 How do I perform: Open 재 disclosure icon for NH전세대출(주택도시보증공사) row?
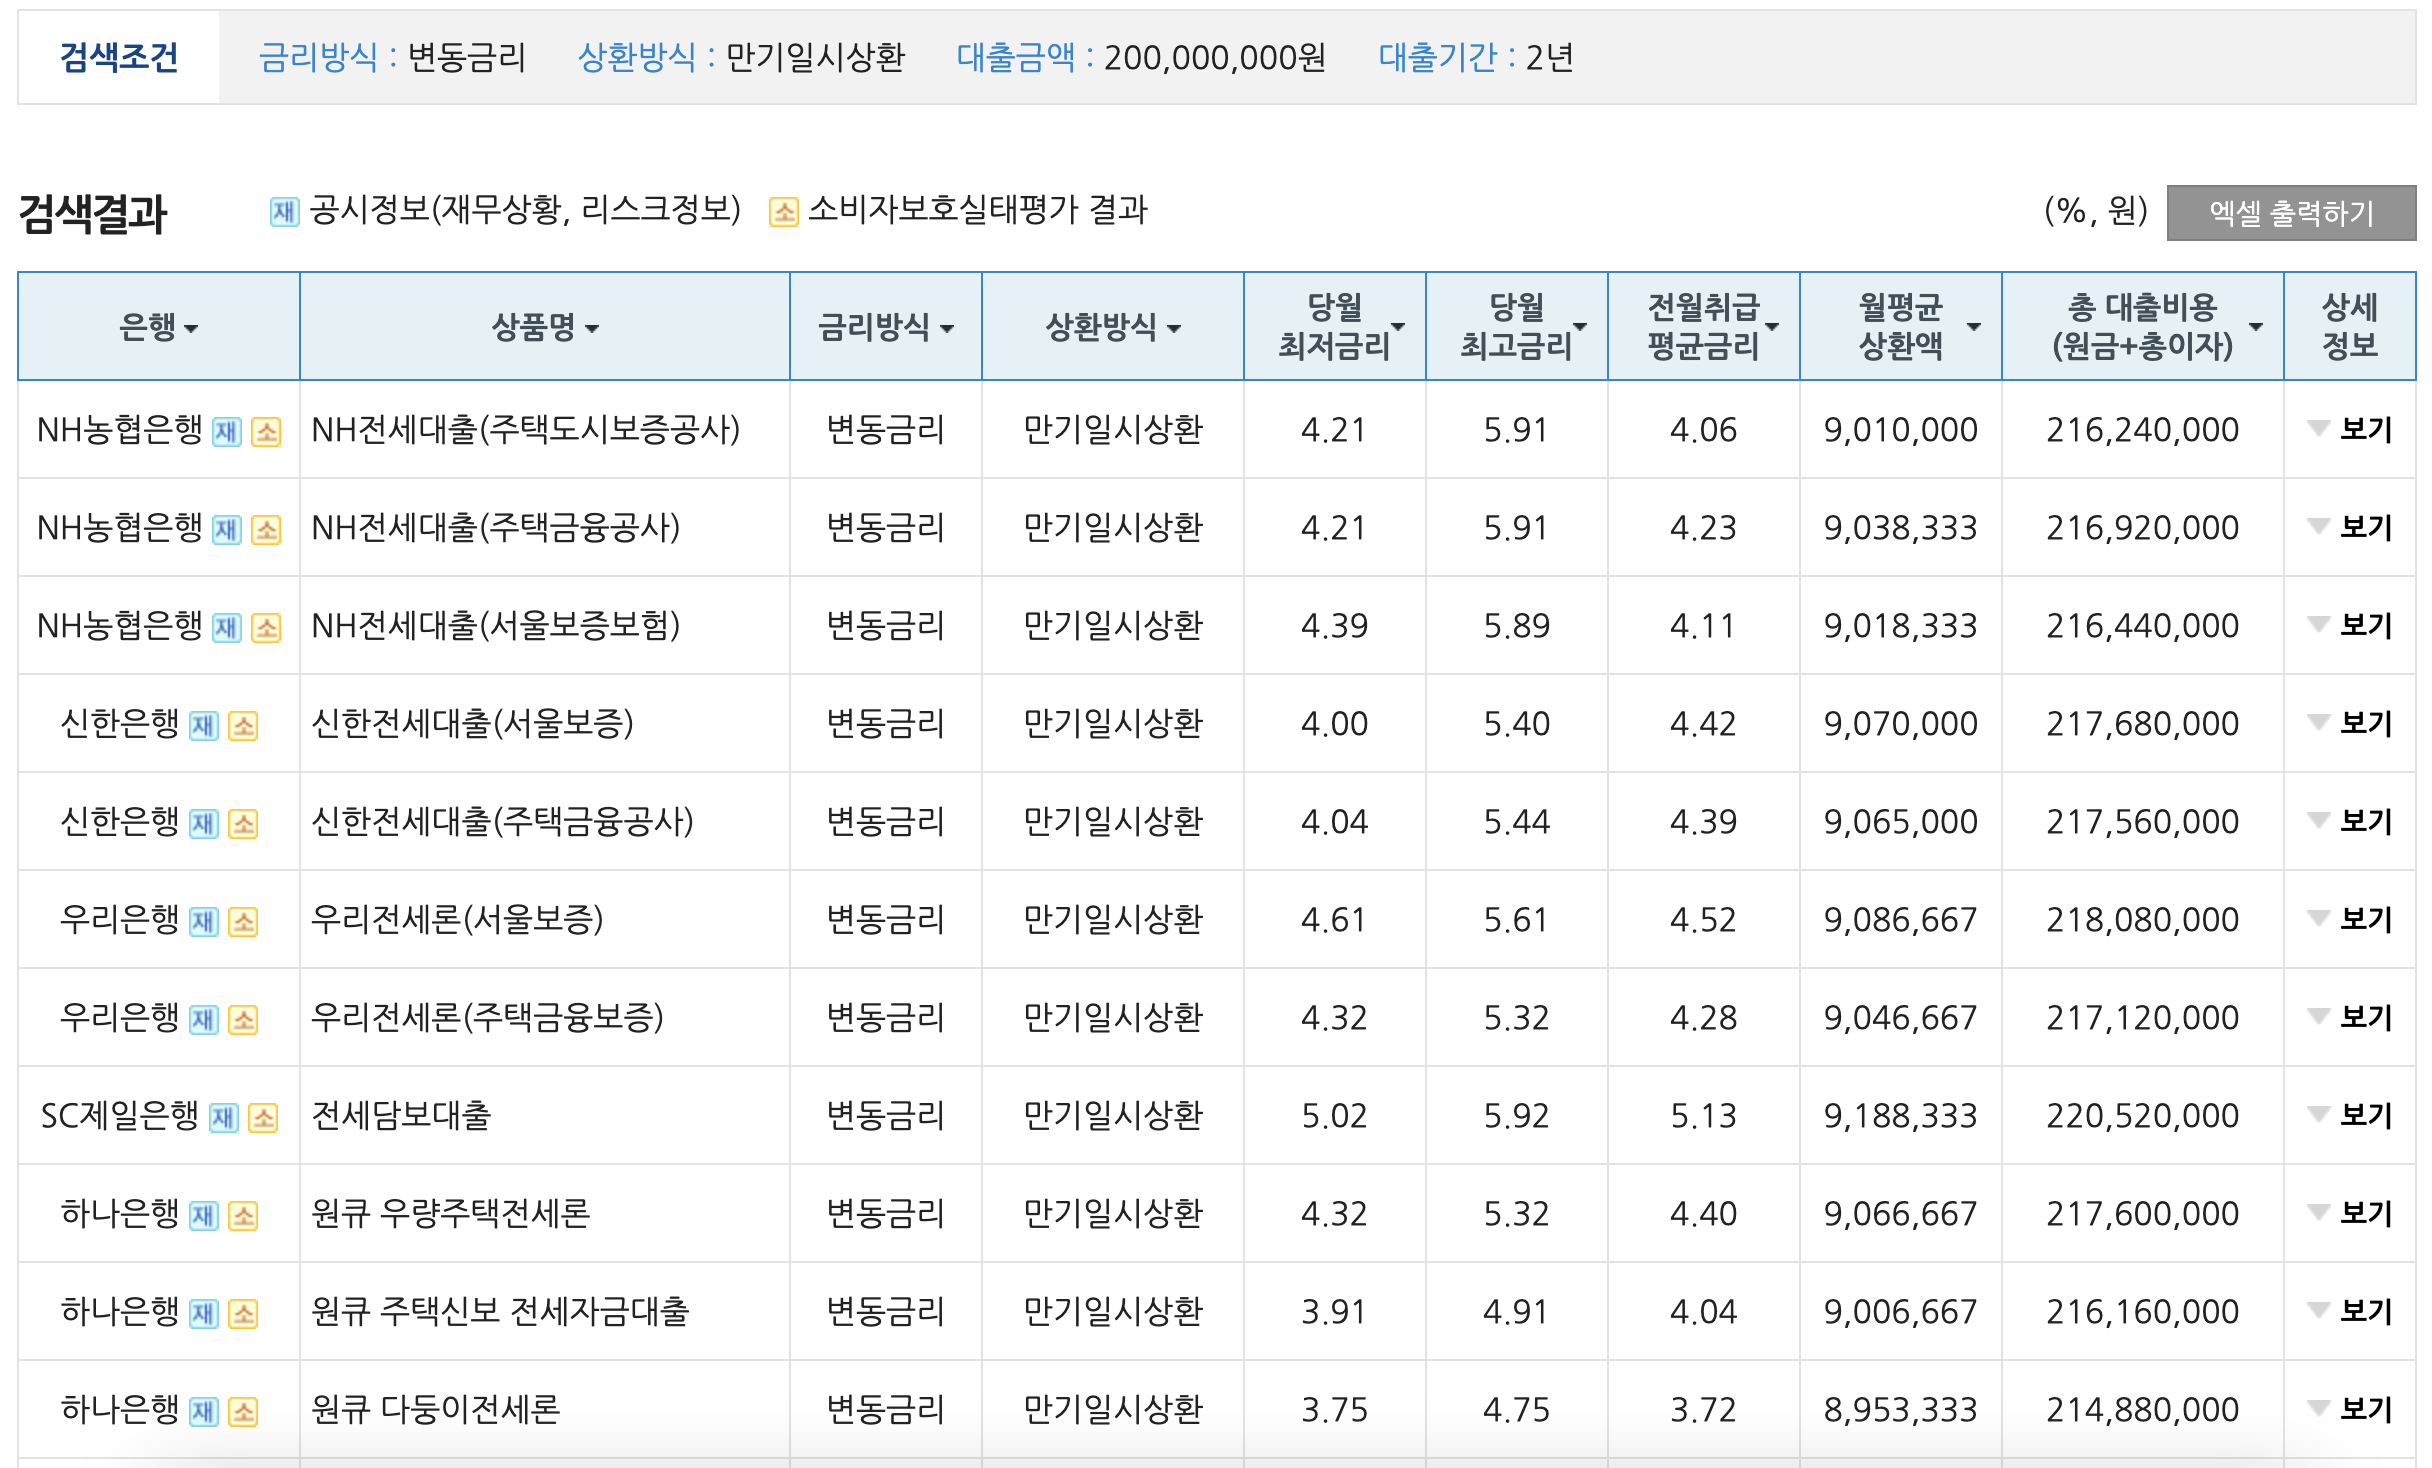(x=227, y=432)
